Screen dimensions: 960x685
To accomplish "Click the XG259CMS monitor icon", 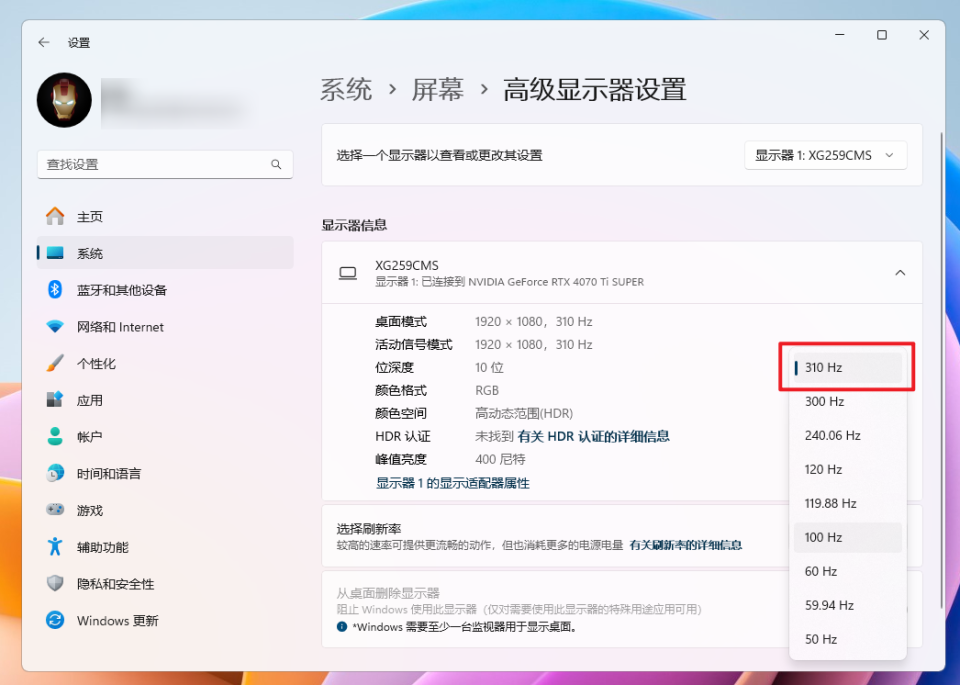I will 348,273.
